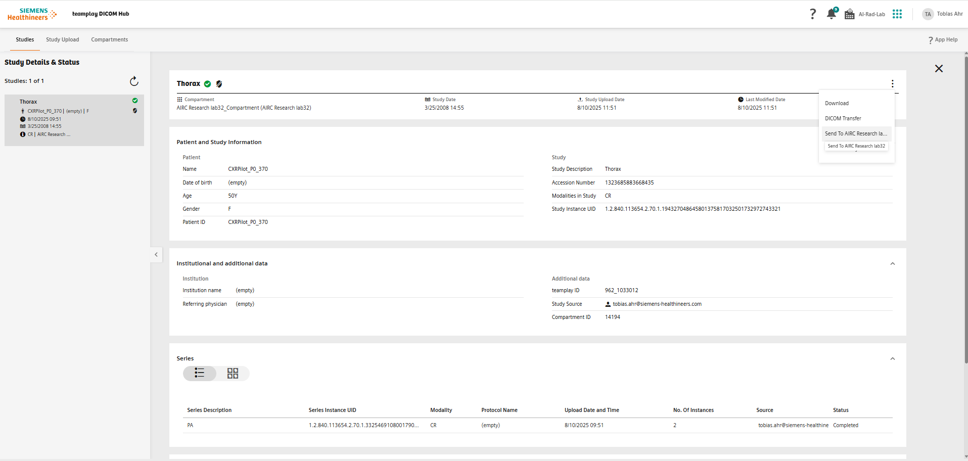This screenshot has width=968, height=461.
Task: Open the three-dot study options menu
Action: (892, 84)
